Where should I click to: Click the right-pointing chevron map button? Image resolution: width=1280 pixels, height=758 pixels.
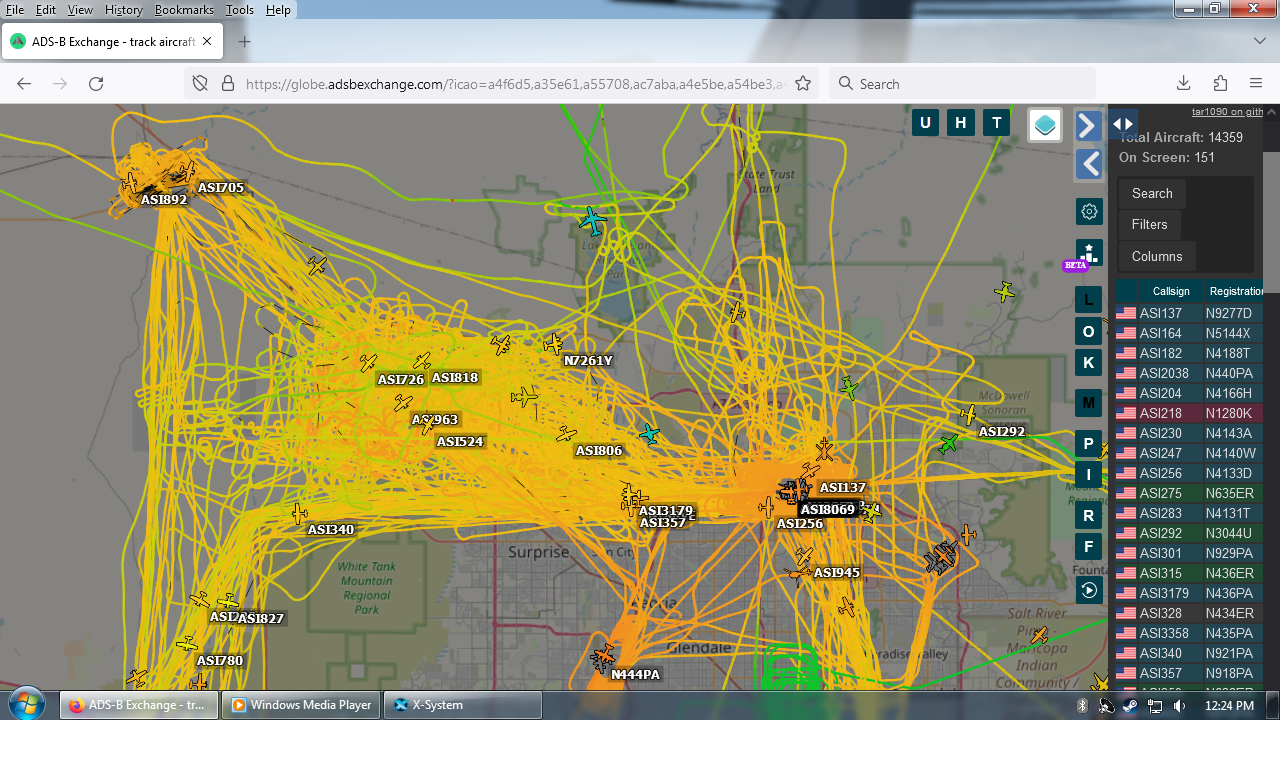coord(1089,125)
